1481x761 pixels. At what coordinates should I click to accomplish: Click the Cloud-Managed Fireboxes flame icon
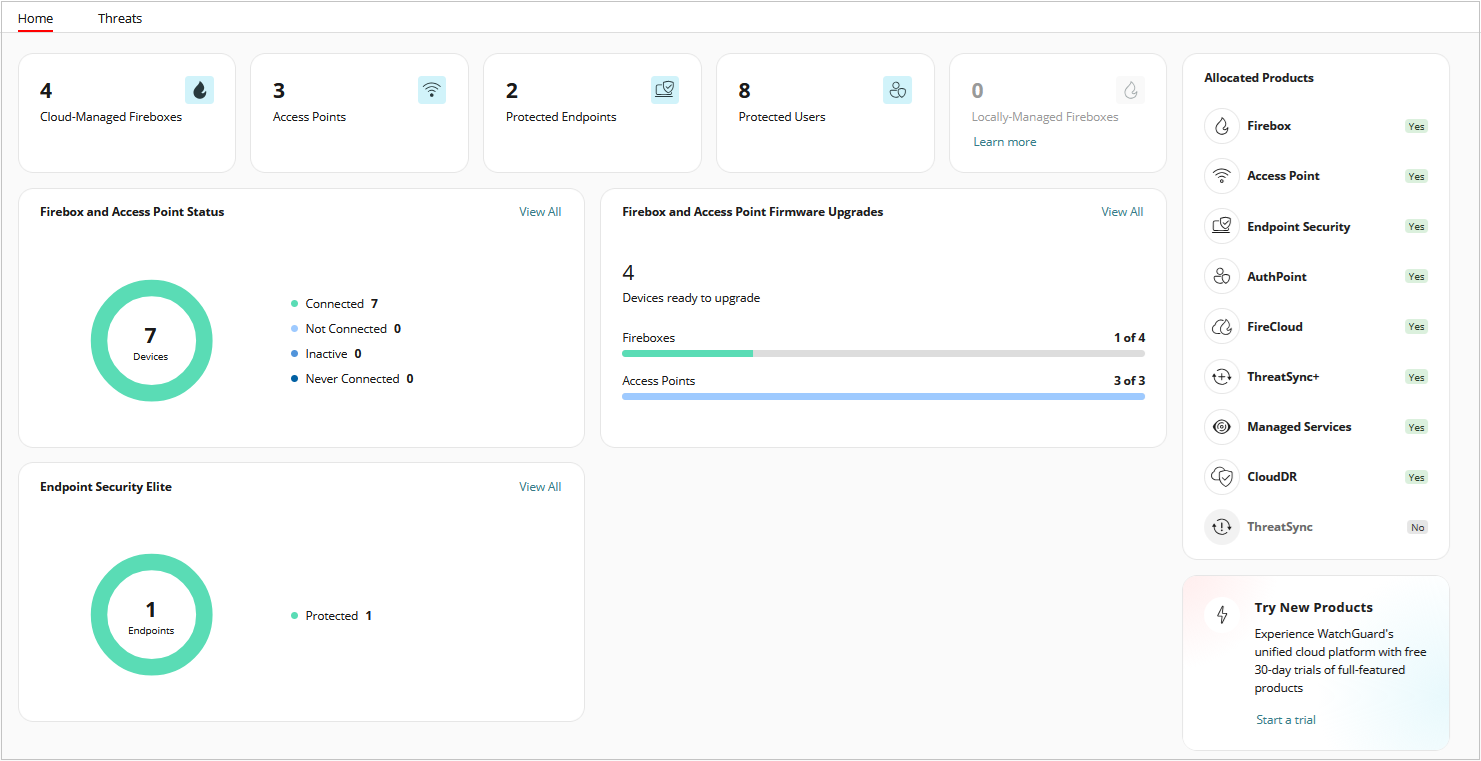(x=200, y=90)
